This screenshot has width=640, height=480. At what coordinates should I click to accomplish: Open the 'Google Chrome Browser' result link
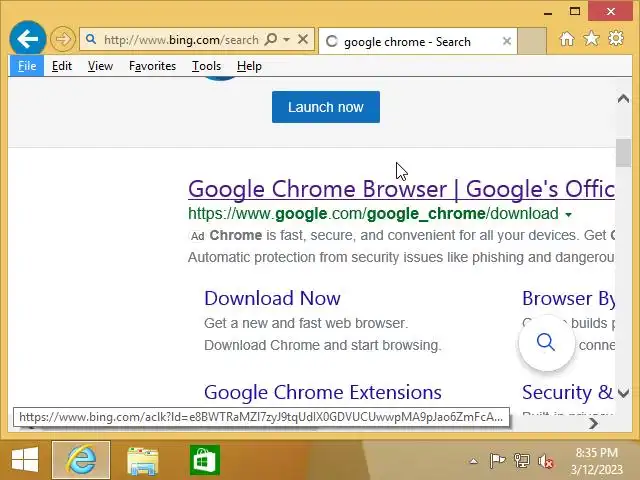click(x=401, y=189)
